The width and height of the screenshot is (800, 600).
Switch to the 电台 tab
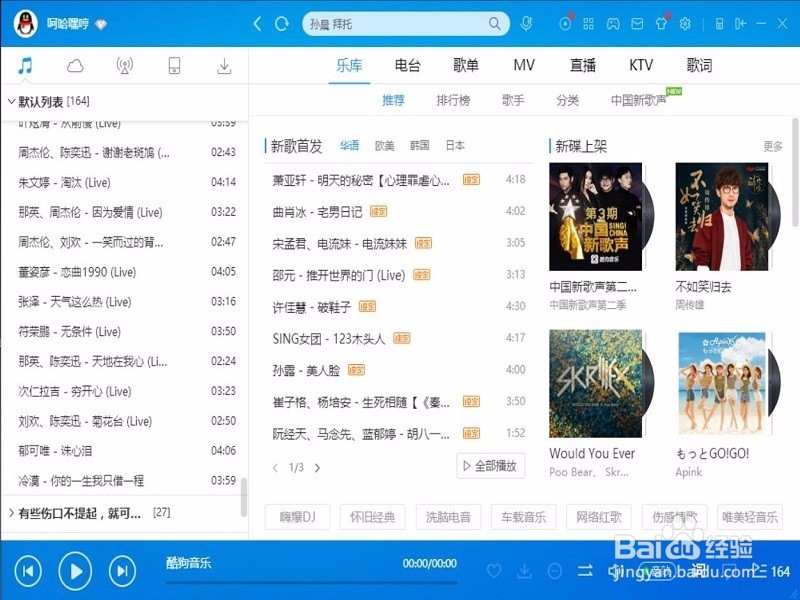[x=408, y=65]
